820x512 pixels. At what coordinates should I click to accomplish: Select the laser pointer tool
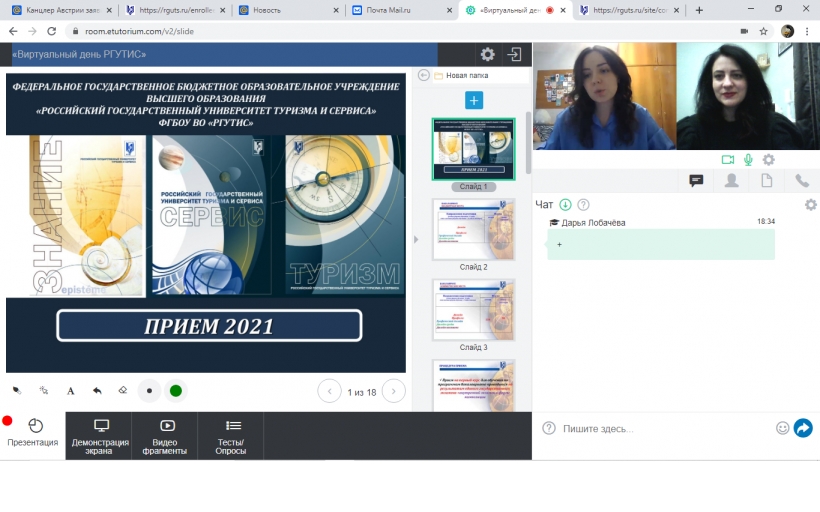pyautogui.click(x=43, y=391)
